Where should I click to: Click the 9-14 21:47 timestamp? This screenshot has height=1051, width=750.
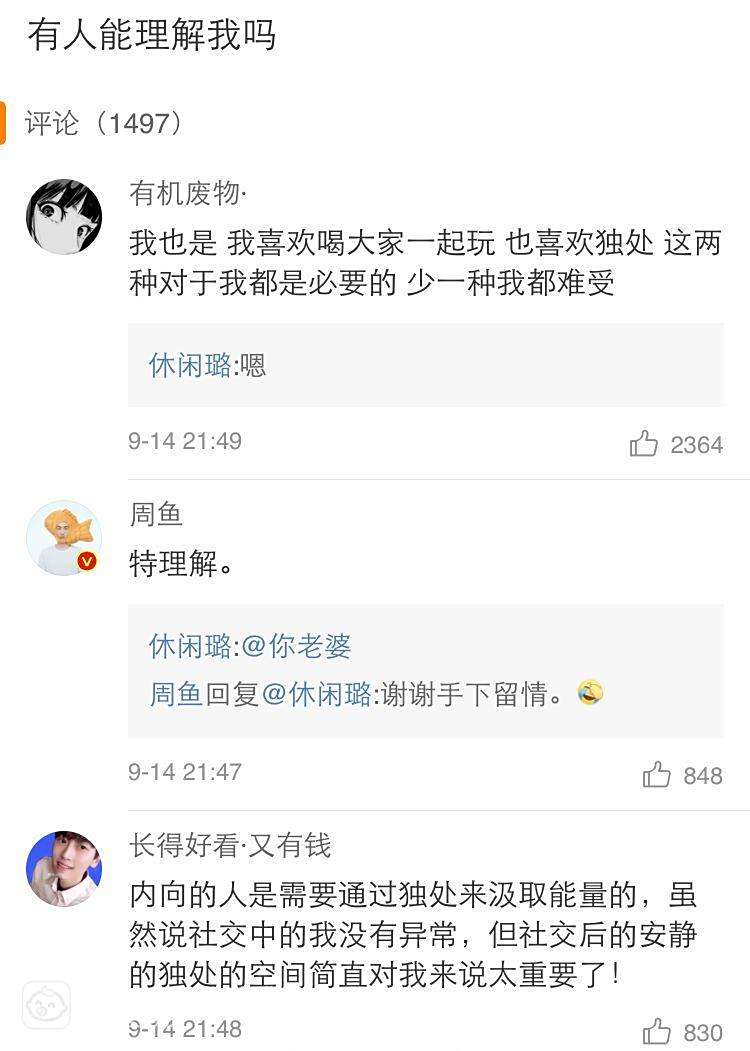(185, 772)
